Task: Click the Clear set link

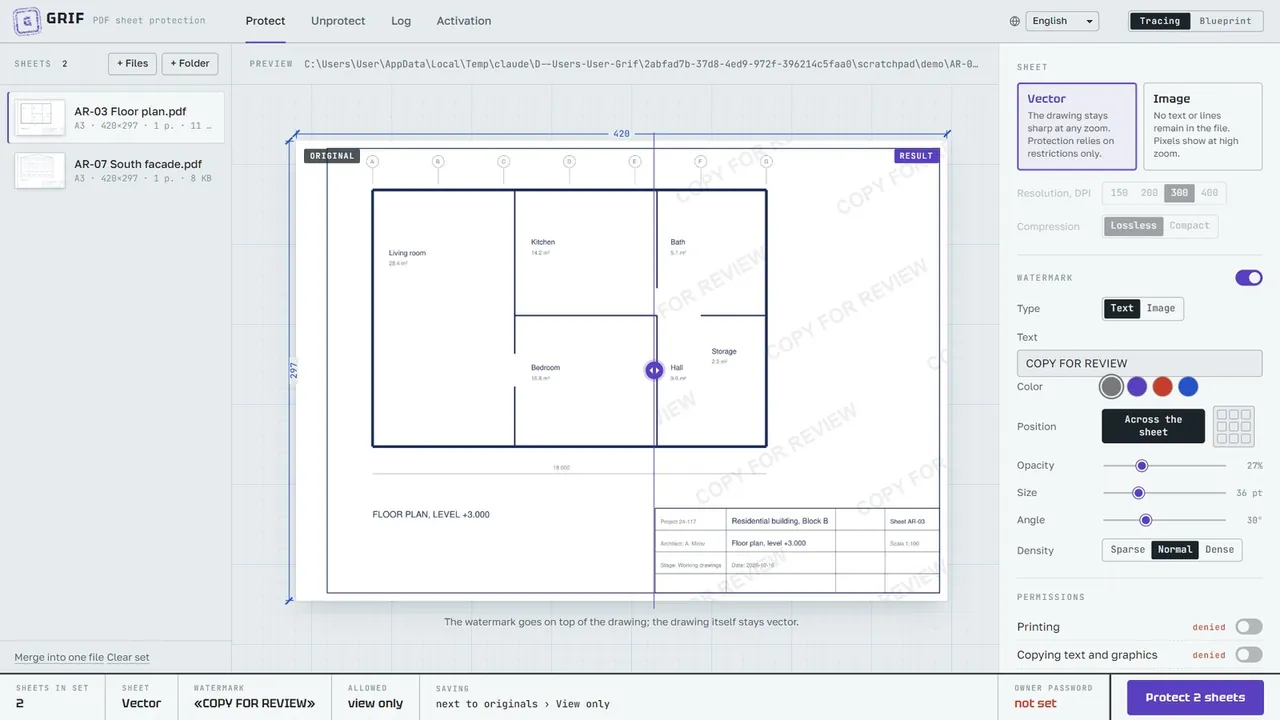Action: click(128, 658)
